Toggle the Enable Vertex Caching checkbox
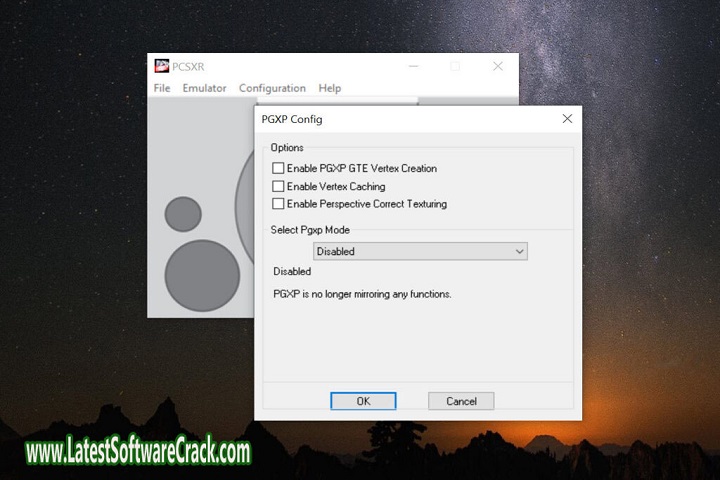720x480 pixels. coord(278,186)
